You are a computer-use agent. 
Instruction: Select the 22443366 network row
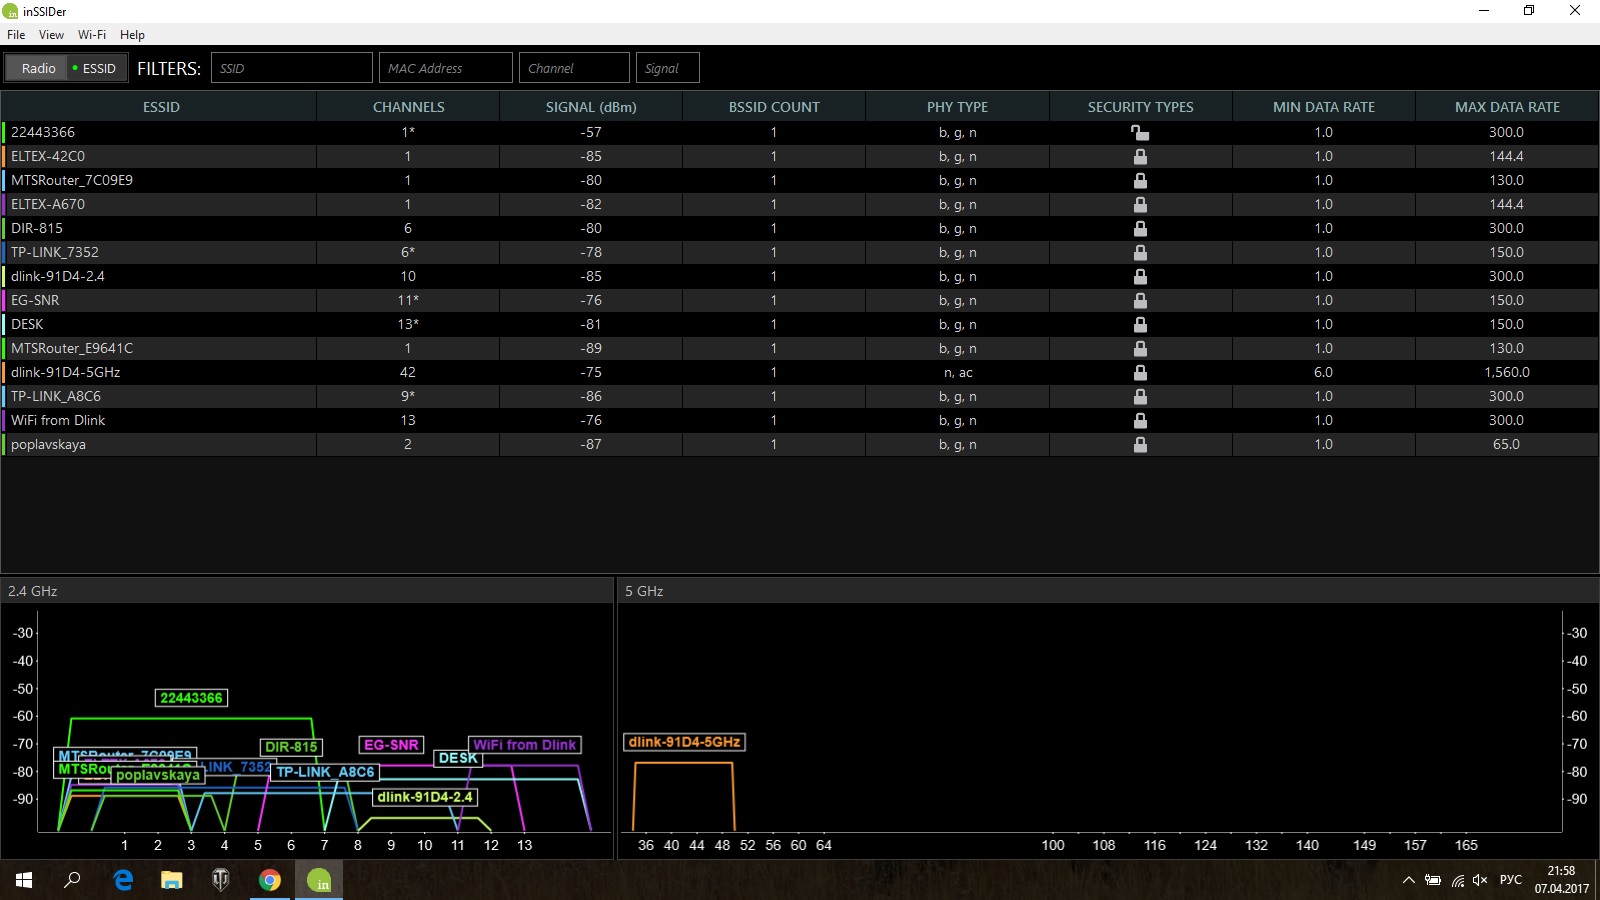pyautogui.click(x=800, y=132)
